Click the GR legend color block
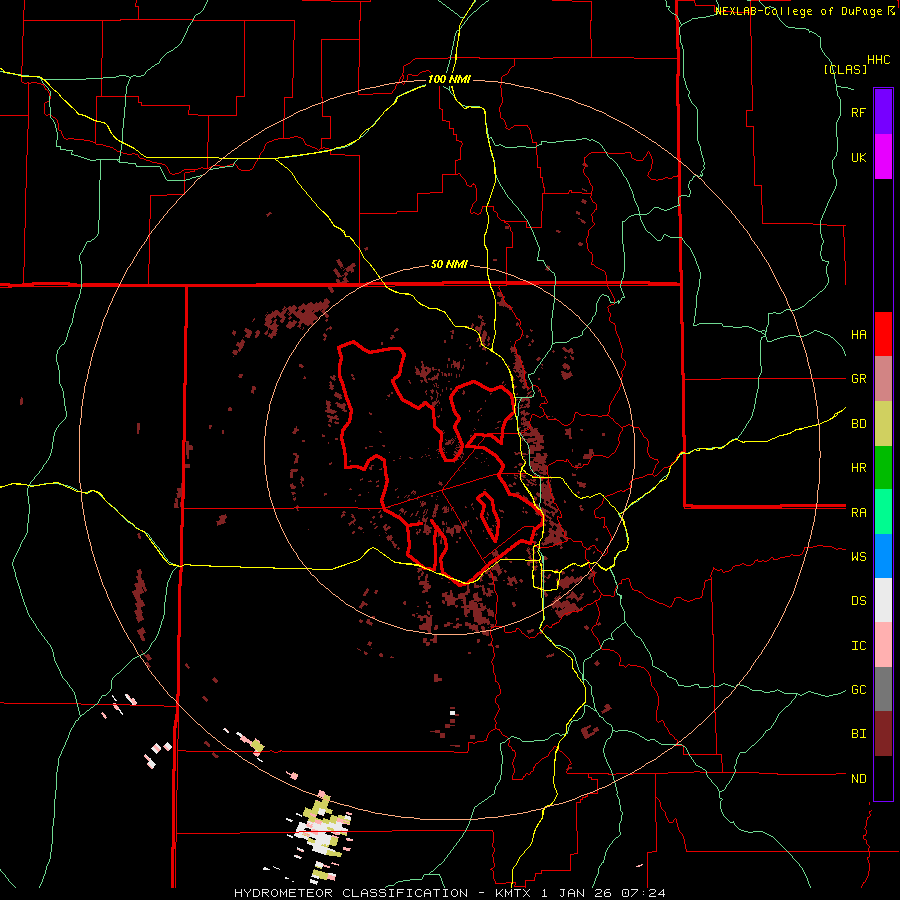Image resolution: width=900 pixels, height=900 pixels. coord(883,379)
